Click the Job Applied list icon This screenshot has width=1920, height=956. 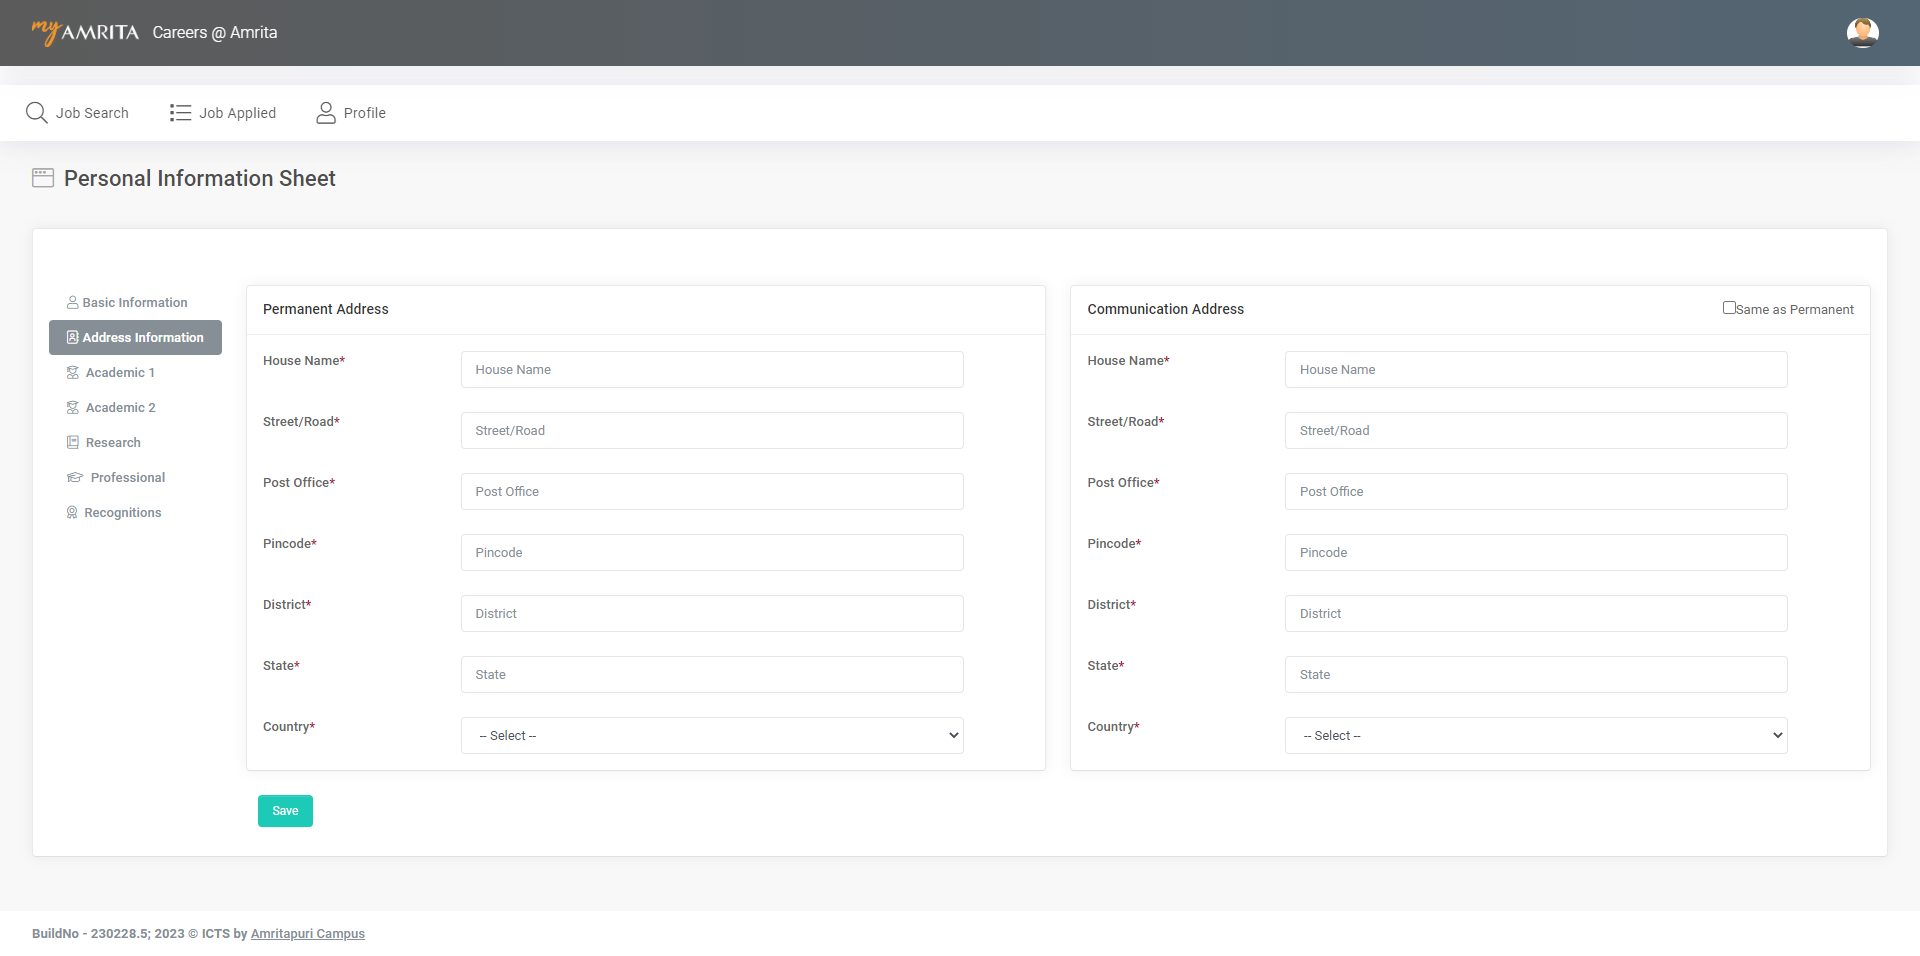point(180,113)
